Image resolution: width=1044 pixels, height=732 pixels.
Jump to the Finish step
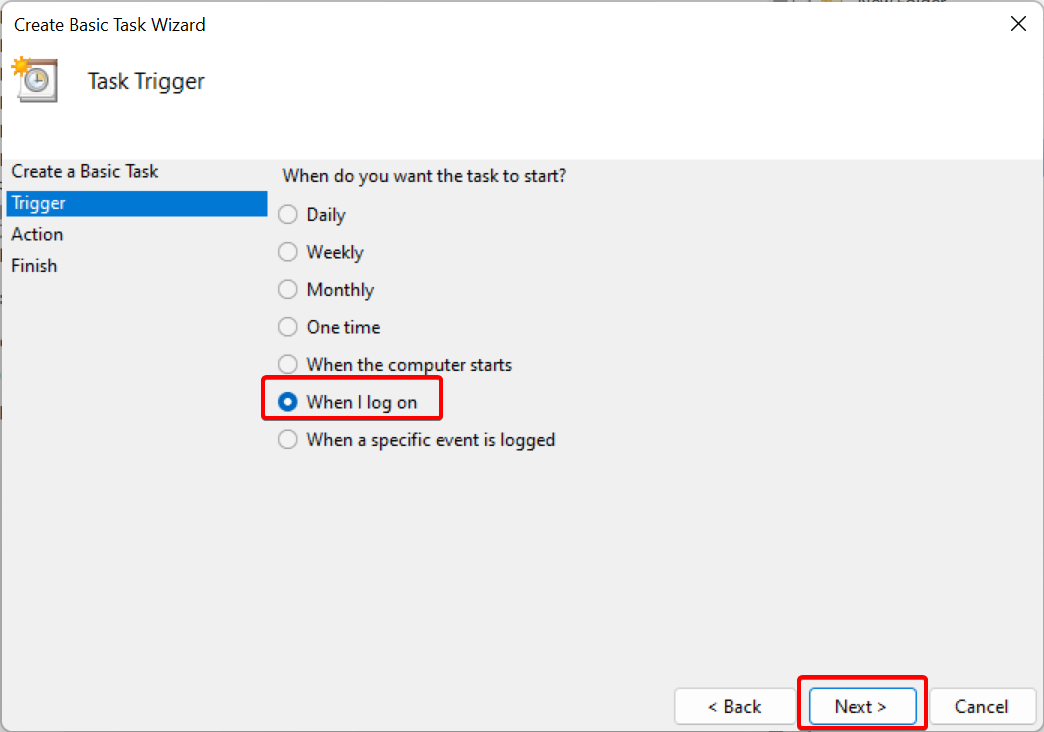click(34, 266)
